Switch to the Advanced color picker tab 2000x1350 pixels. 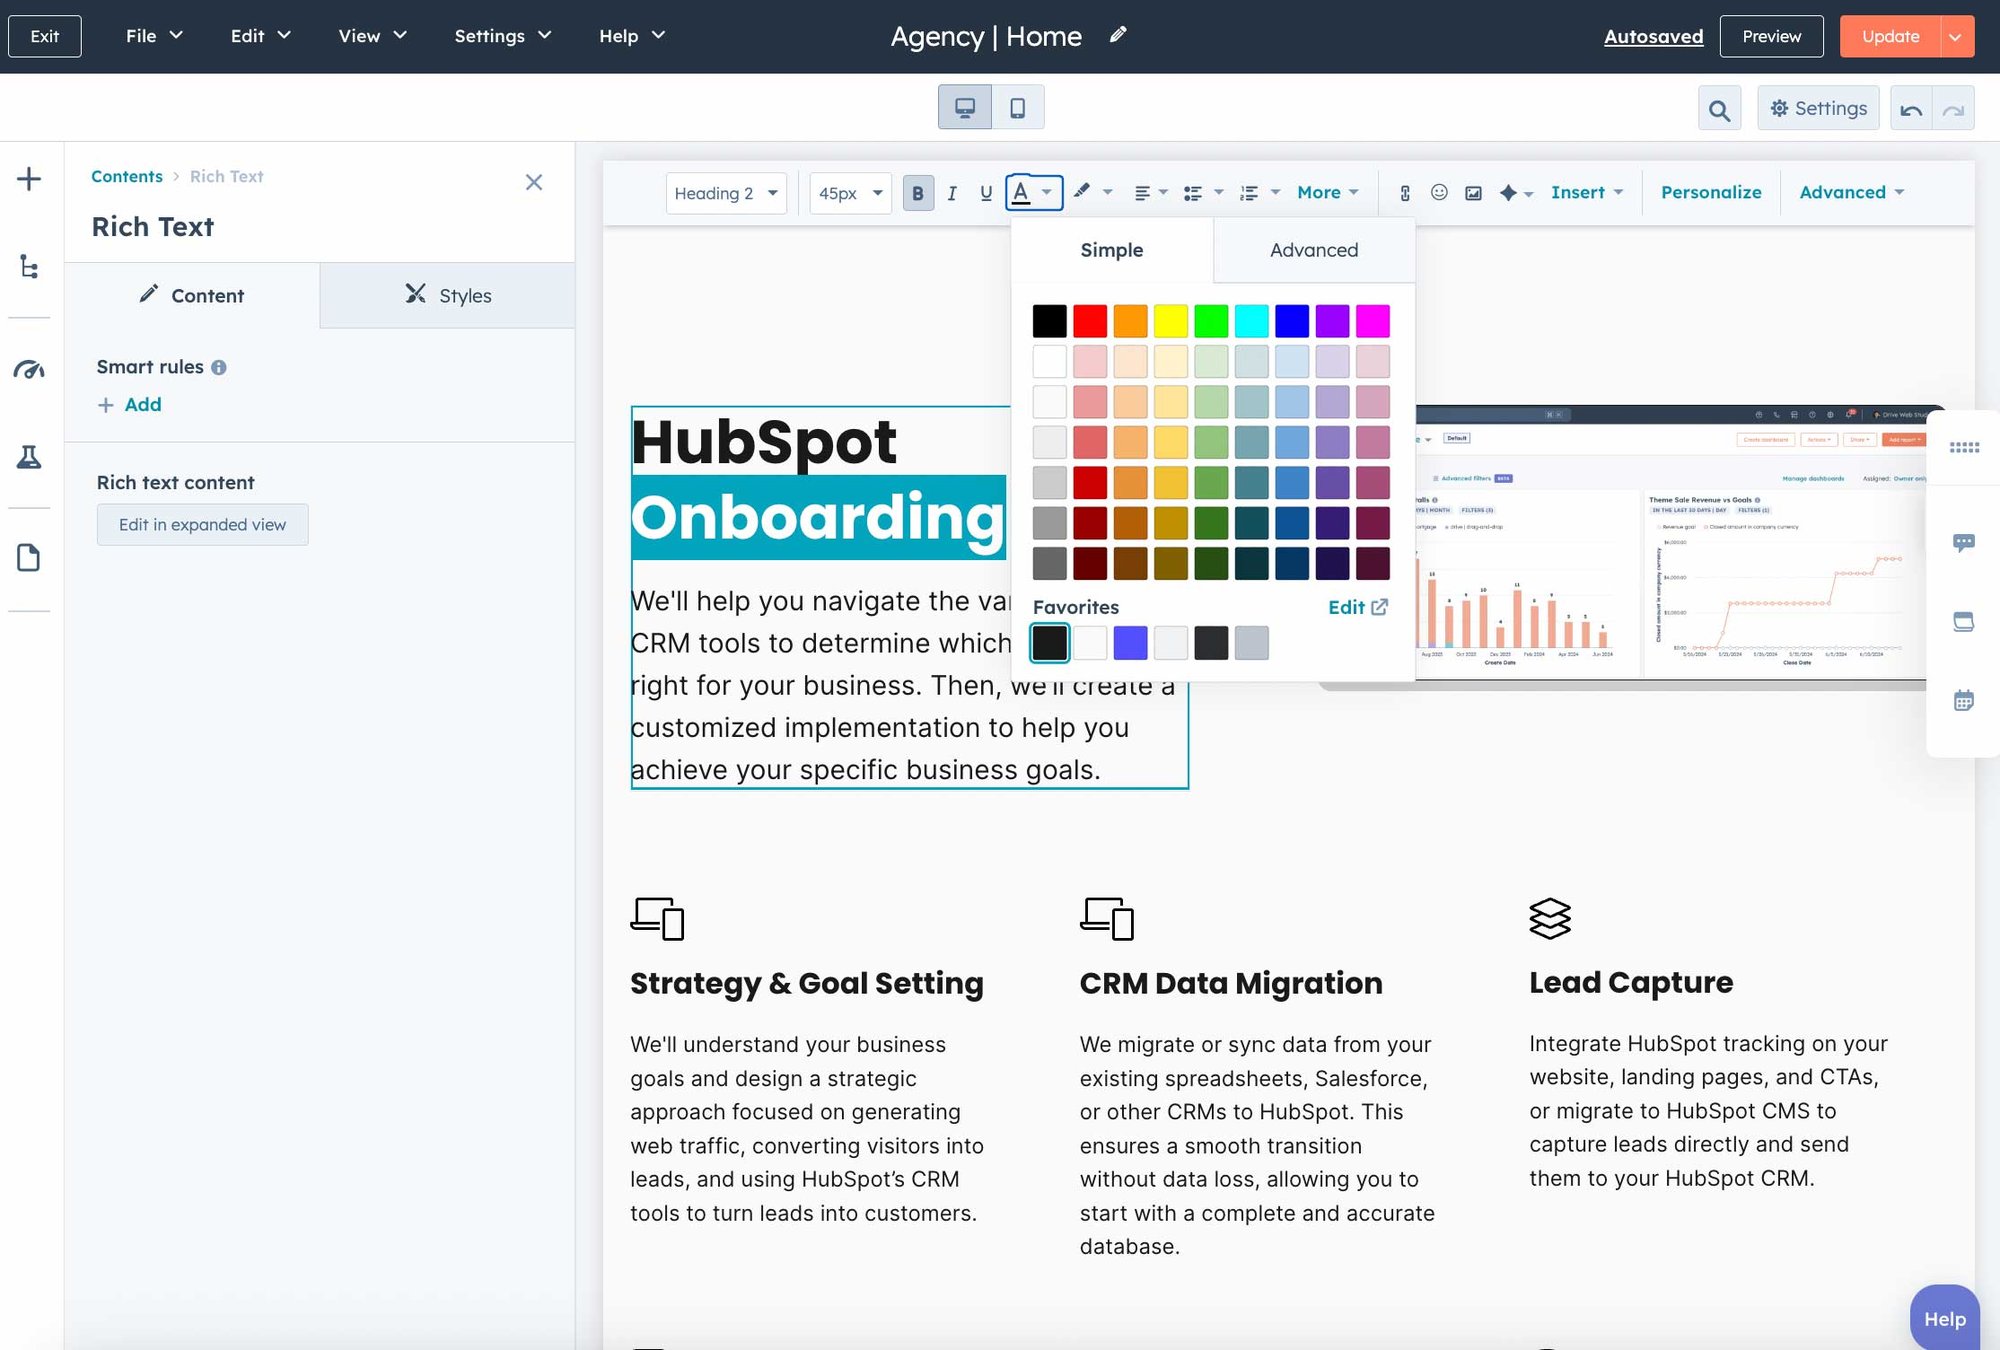coord(1314,250)
